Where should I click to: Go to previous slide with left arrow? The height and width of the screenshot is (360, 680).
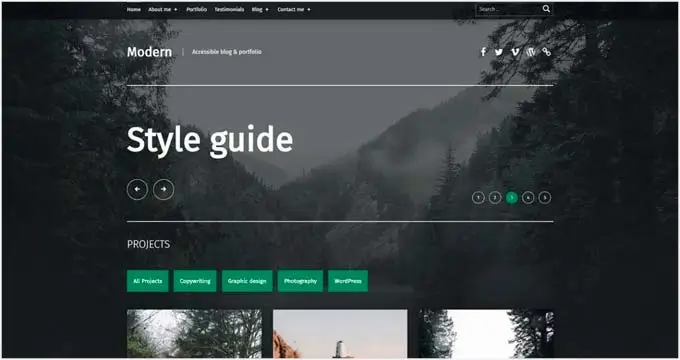[137, 189]
